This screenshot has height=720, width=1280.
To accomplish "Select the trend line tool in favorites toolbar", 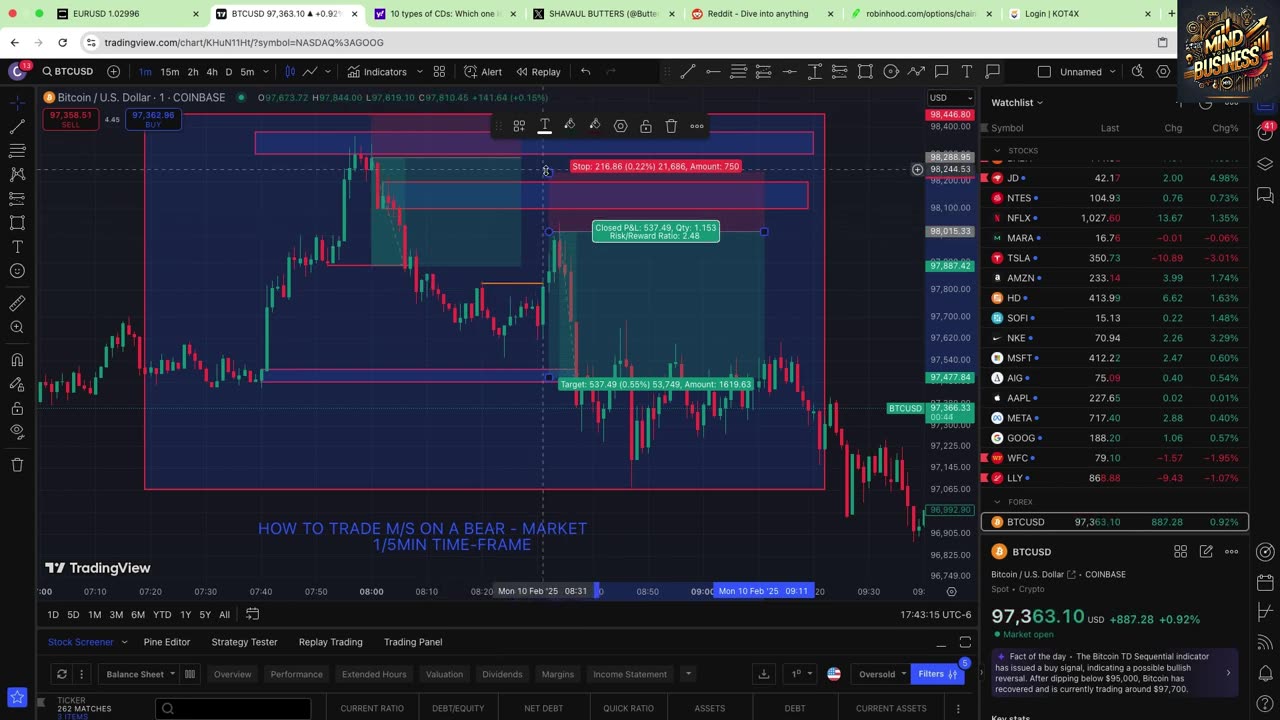I will [x=688, y=72].
